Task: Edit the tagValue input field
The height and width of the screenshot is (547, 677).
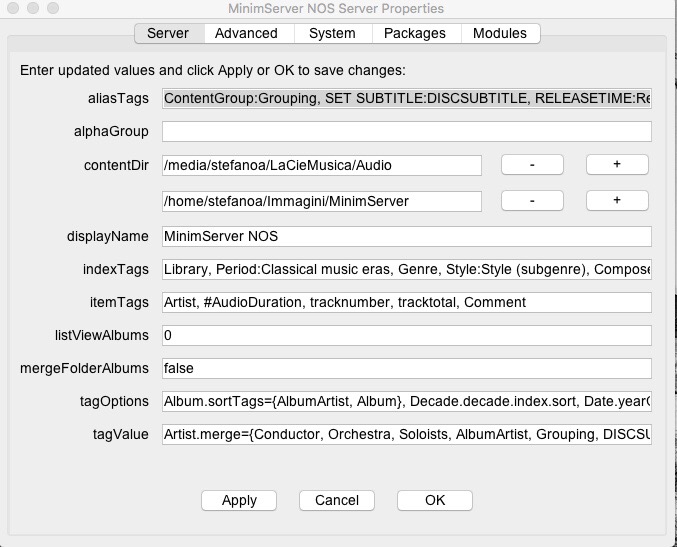Action: pyautogui.click(x=406, y=434)
